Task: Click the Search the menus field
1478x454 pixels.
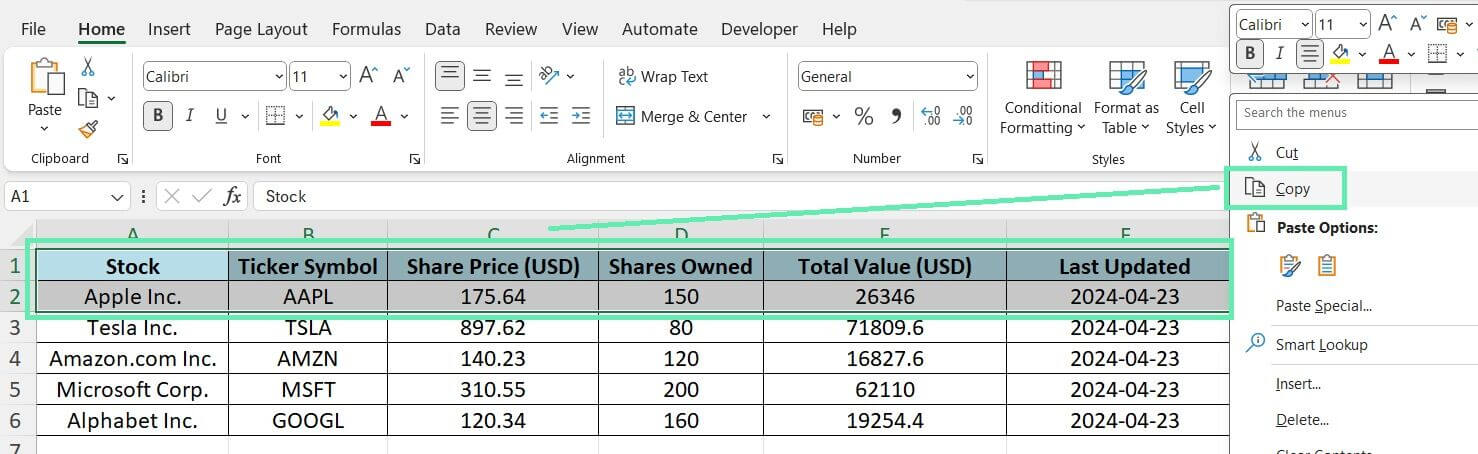Action: pos(1356,113)
